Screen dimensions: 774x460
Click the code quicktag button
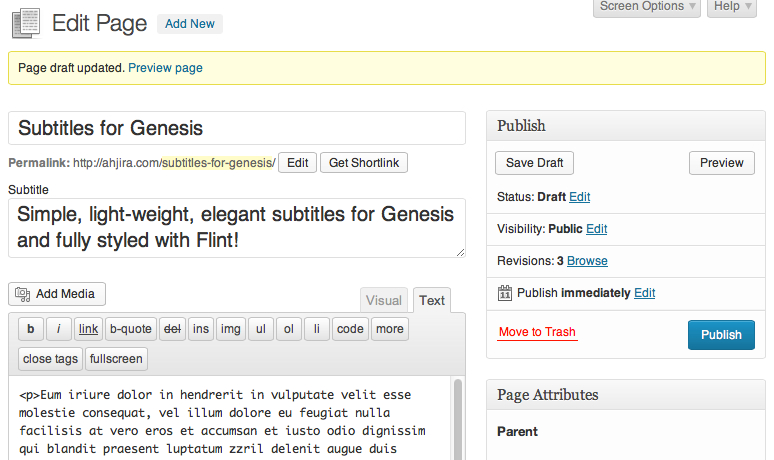350,329
